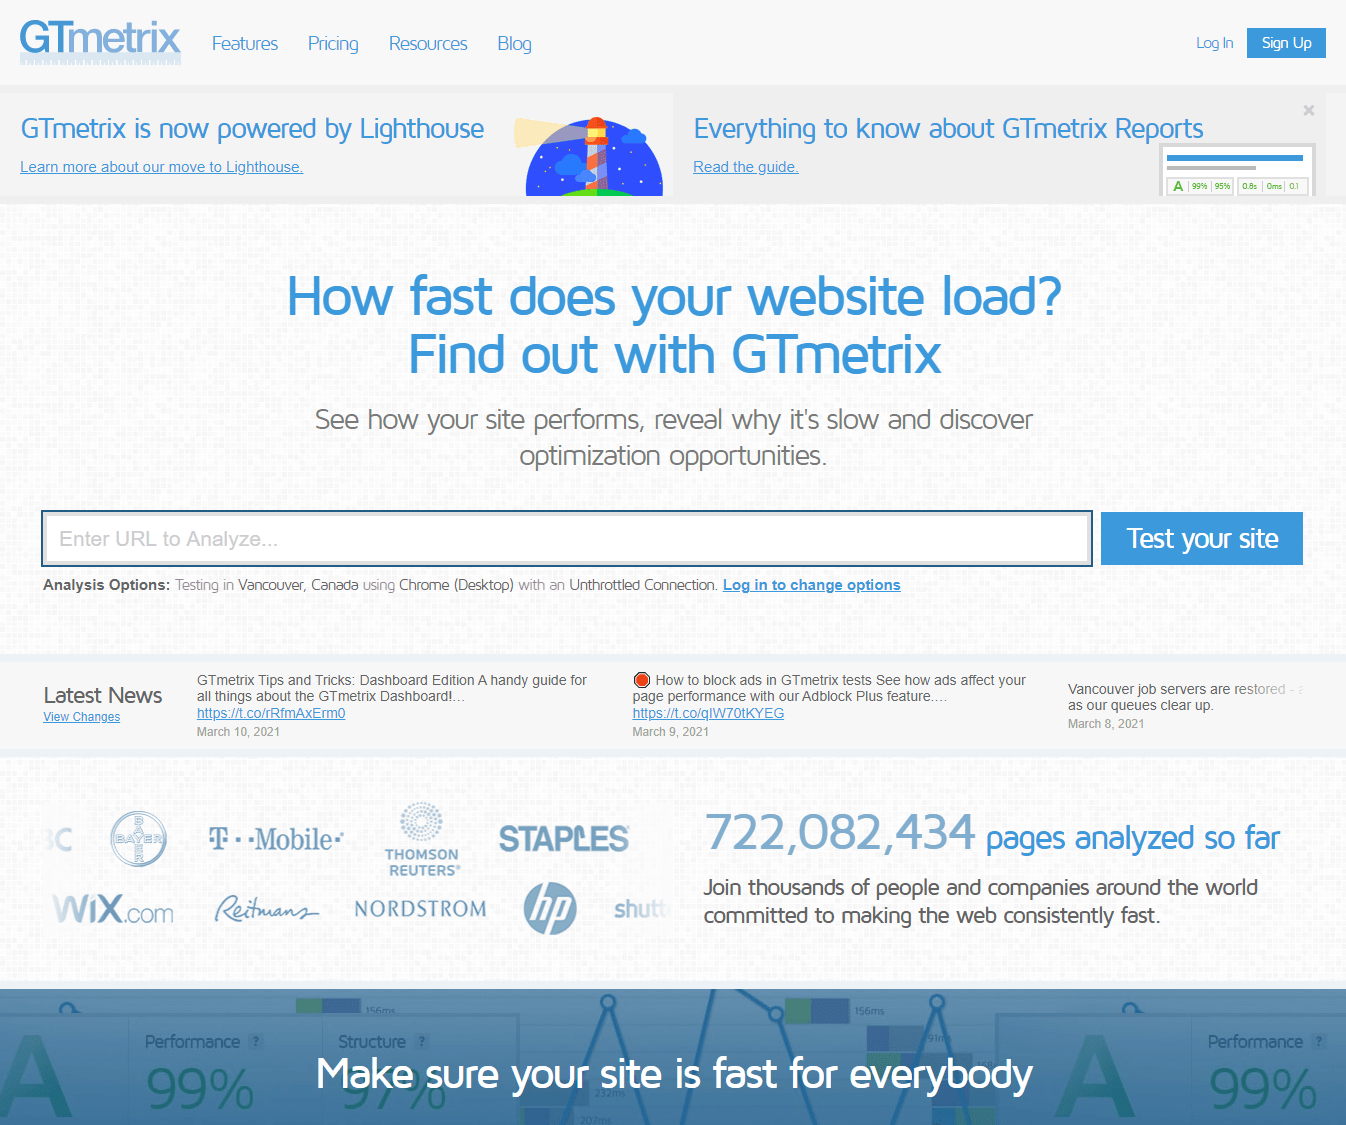Open the Pricing page
1346x1125 pixels.
pyautogui.click(x=333, y=44)
